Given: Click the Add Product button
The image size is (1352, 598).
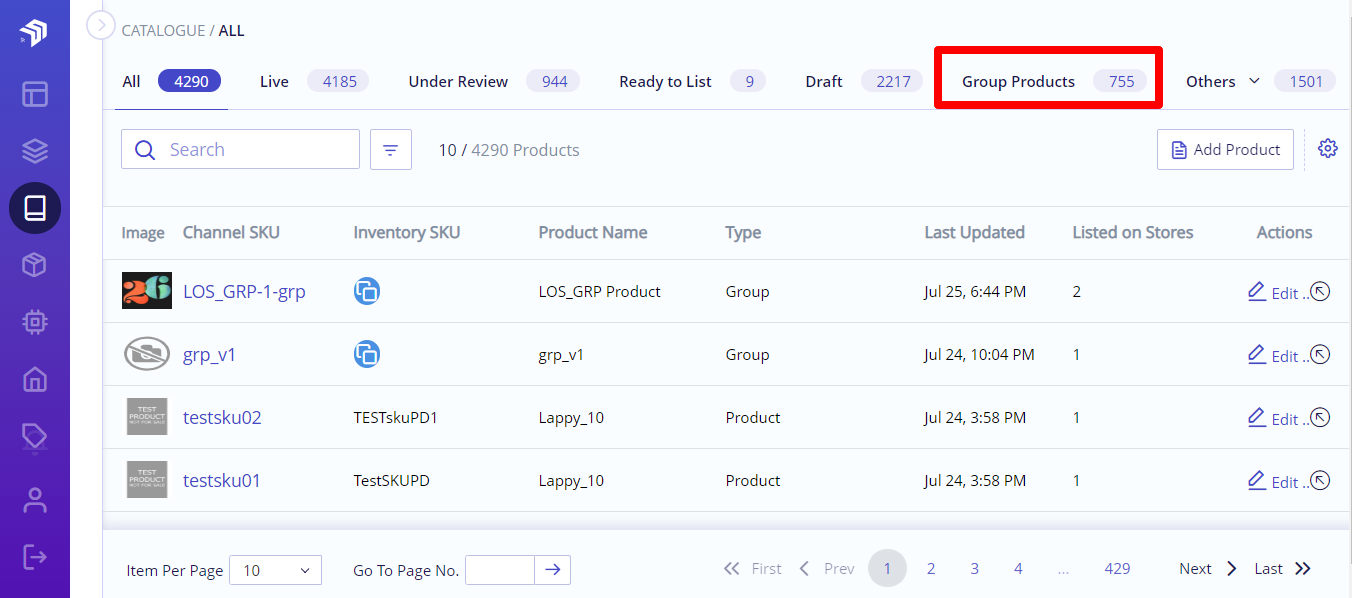Looking at the screenshot, I should tap(1225, 149).
